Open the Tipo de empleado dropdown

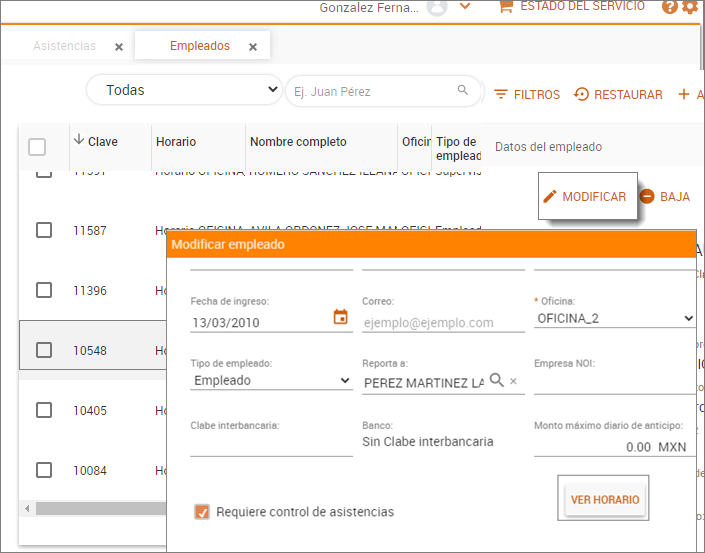coord(271,381)
